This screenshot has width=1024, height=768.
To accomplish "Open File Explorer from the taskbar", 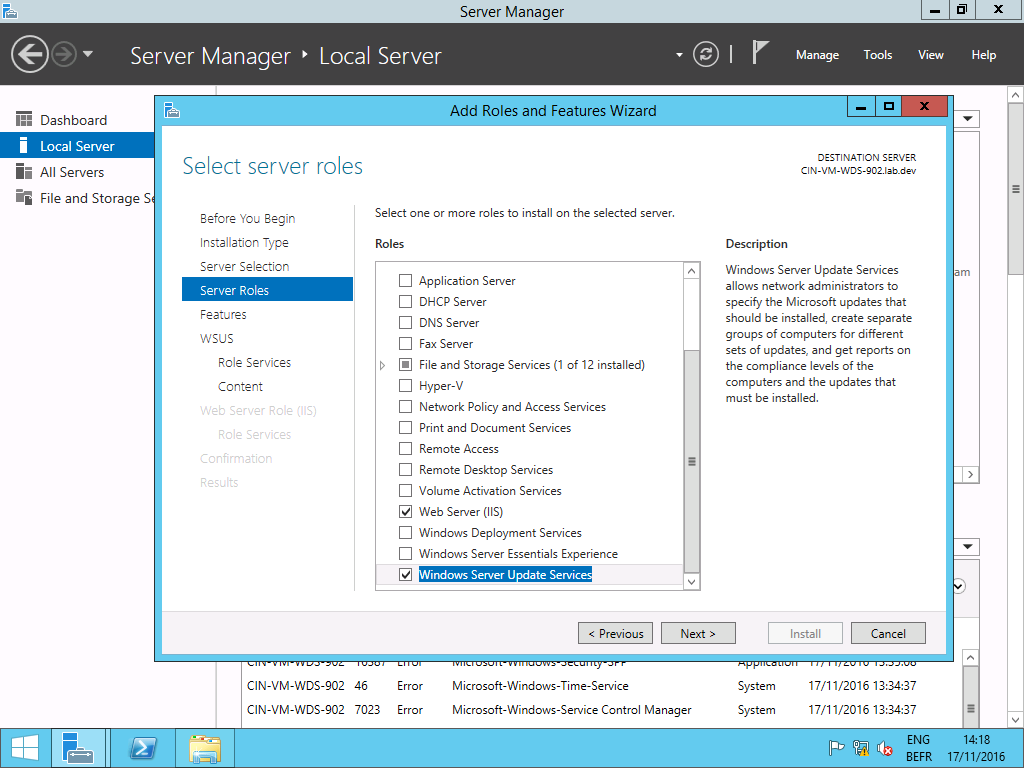I will 205,748.
